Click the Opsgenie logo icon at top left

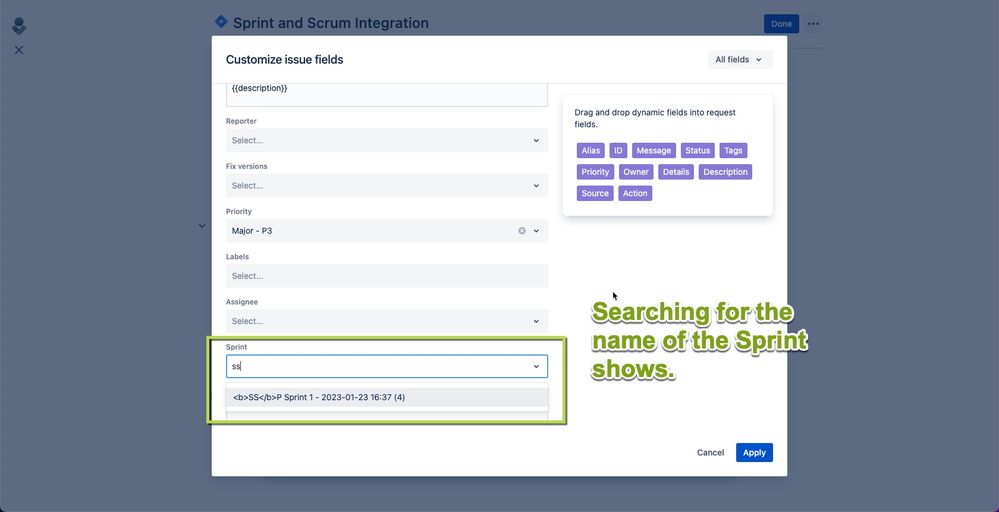click(x=19, y=26)
